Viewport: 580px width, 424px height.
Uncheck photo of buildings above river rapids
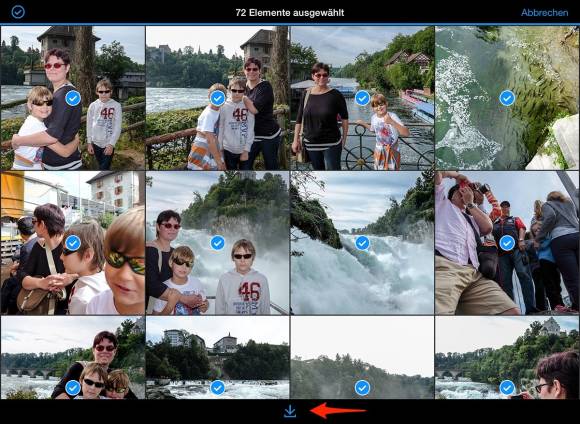click(218, 388)
